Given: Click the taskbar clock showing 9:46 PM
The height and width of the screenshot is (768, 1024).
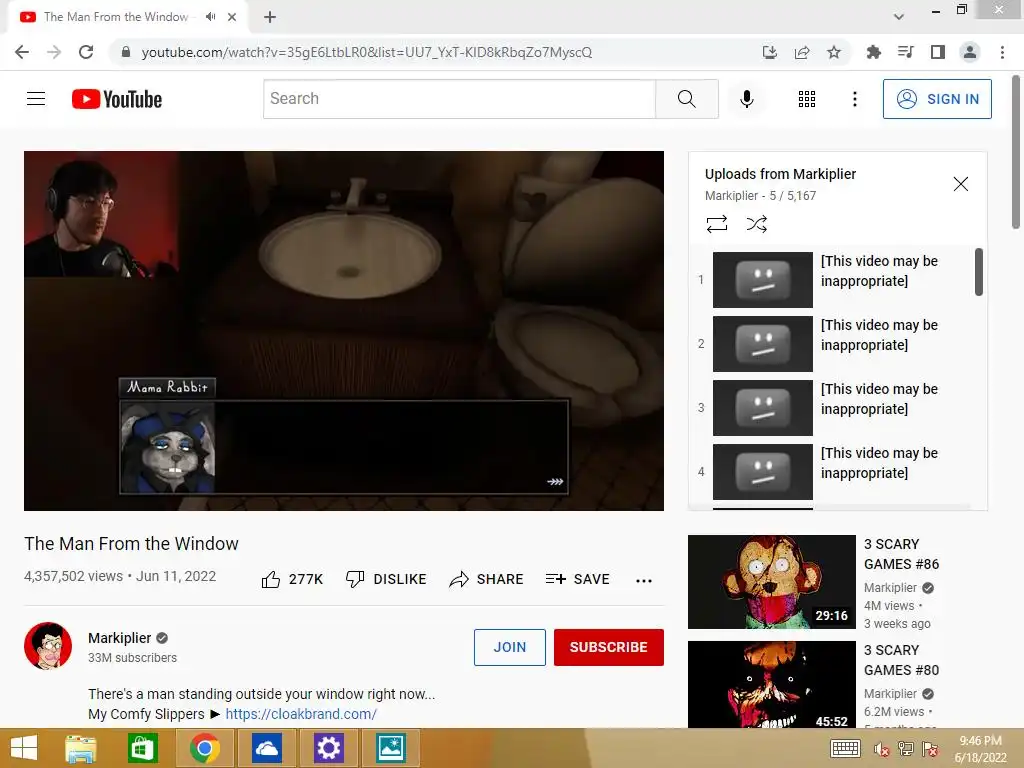Looking at the screenshot, I should tap(980, 749).
